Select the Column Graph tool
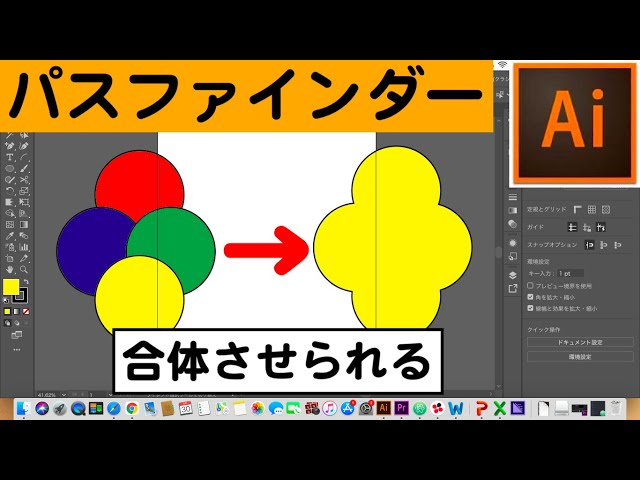 (24, 247)
